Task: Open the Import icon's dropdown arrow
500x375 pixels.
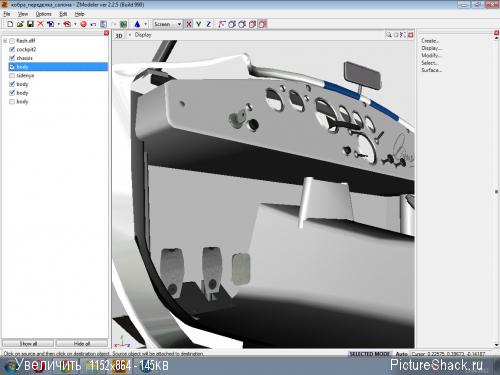Action: pos(59,24)
